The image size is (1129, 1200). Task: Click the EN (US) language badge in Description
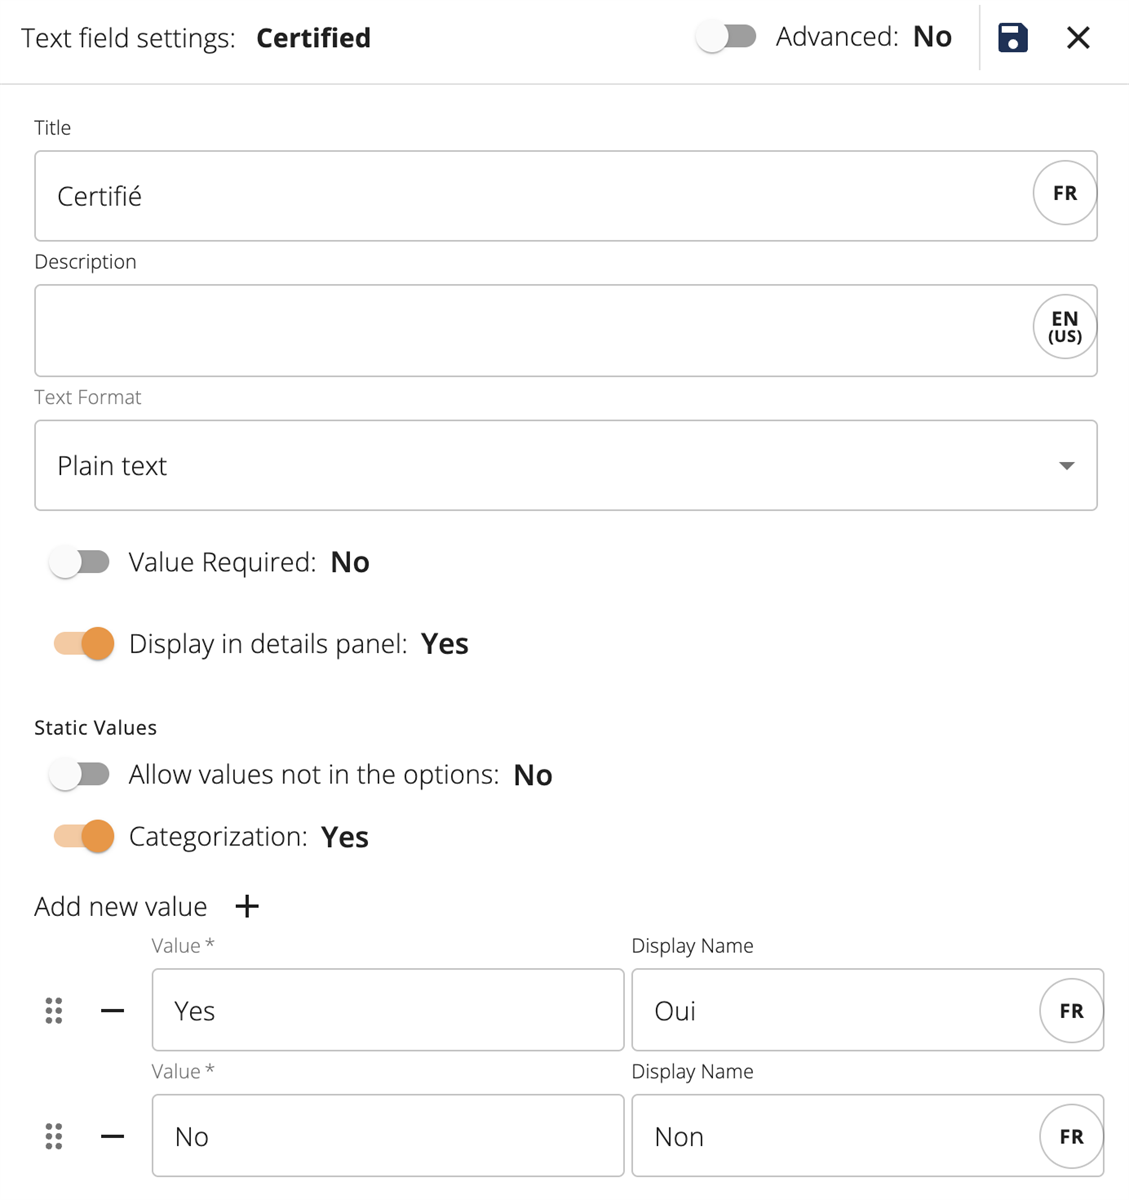click(x=1064, y=327)
